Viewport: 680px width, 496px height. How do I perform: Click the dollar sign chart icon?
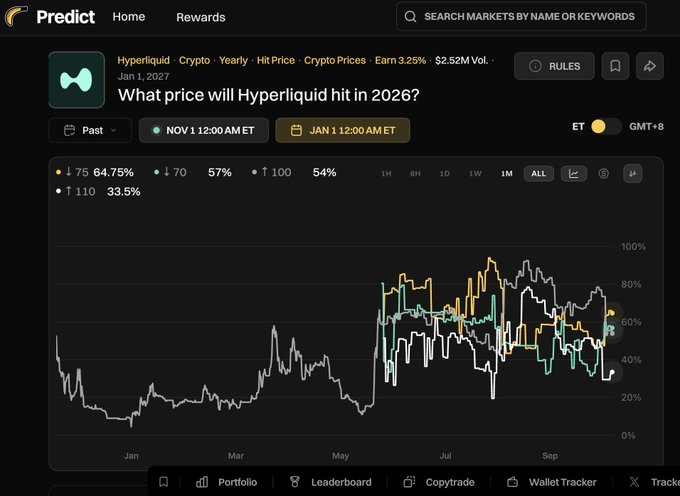pyautogui.click(x=603, y=173)
